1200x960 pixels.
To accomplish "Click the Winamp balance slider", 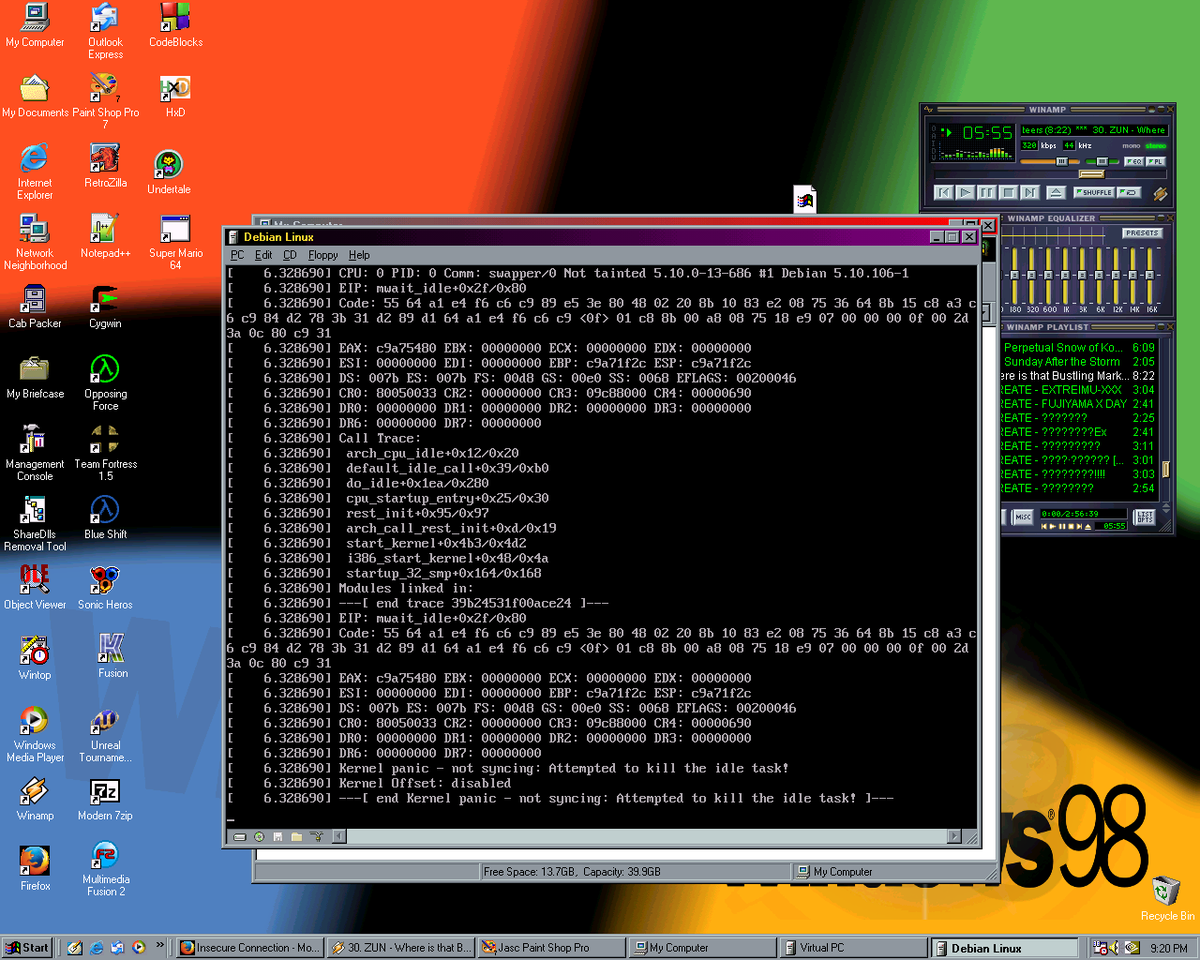I will click(1102, 162).
